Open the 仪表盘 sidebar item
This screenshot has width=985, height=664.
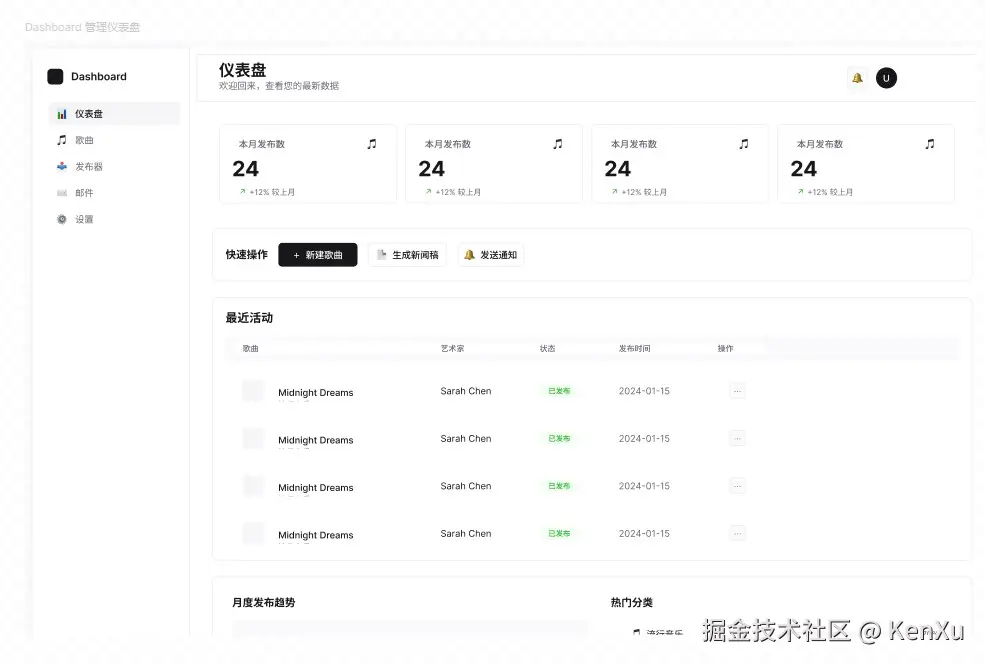pos(114,114)
